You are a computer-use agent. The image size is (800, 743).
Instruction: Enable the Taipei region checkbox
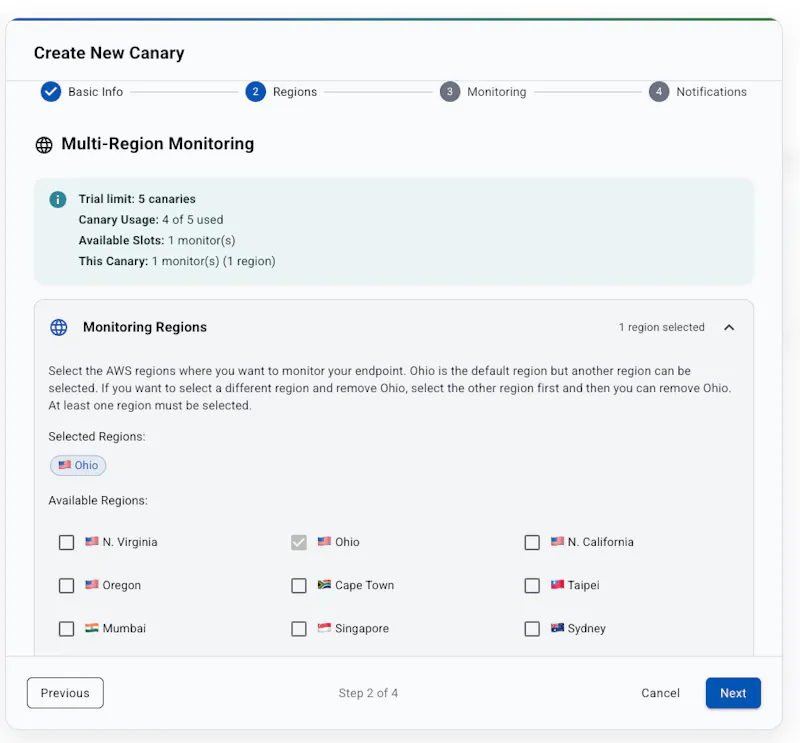pyautogui.click(x=532, y=586)
